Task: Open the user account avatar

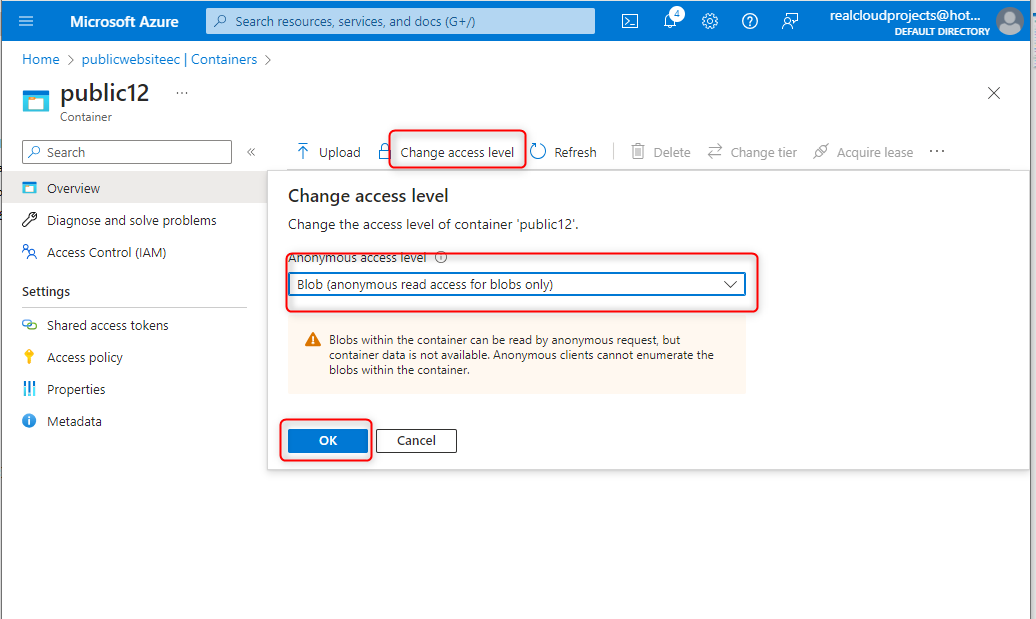Action: point(1010,21)
